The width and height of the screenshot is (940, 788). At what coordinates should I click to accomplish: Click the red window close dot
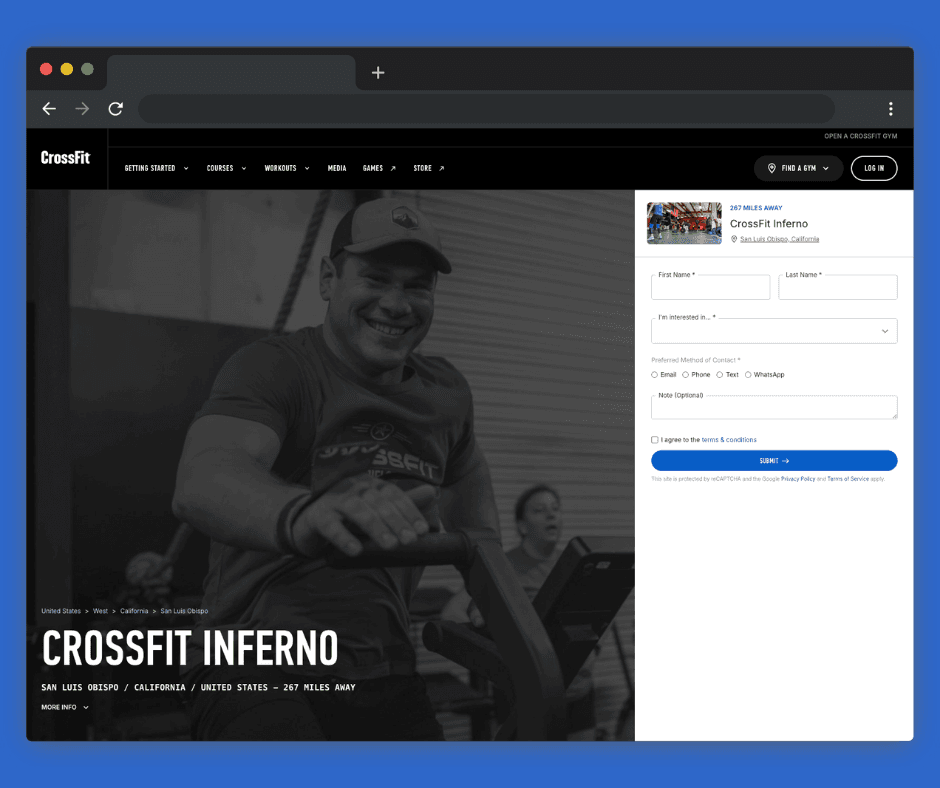46,69
